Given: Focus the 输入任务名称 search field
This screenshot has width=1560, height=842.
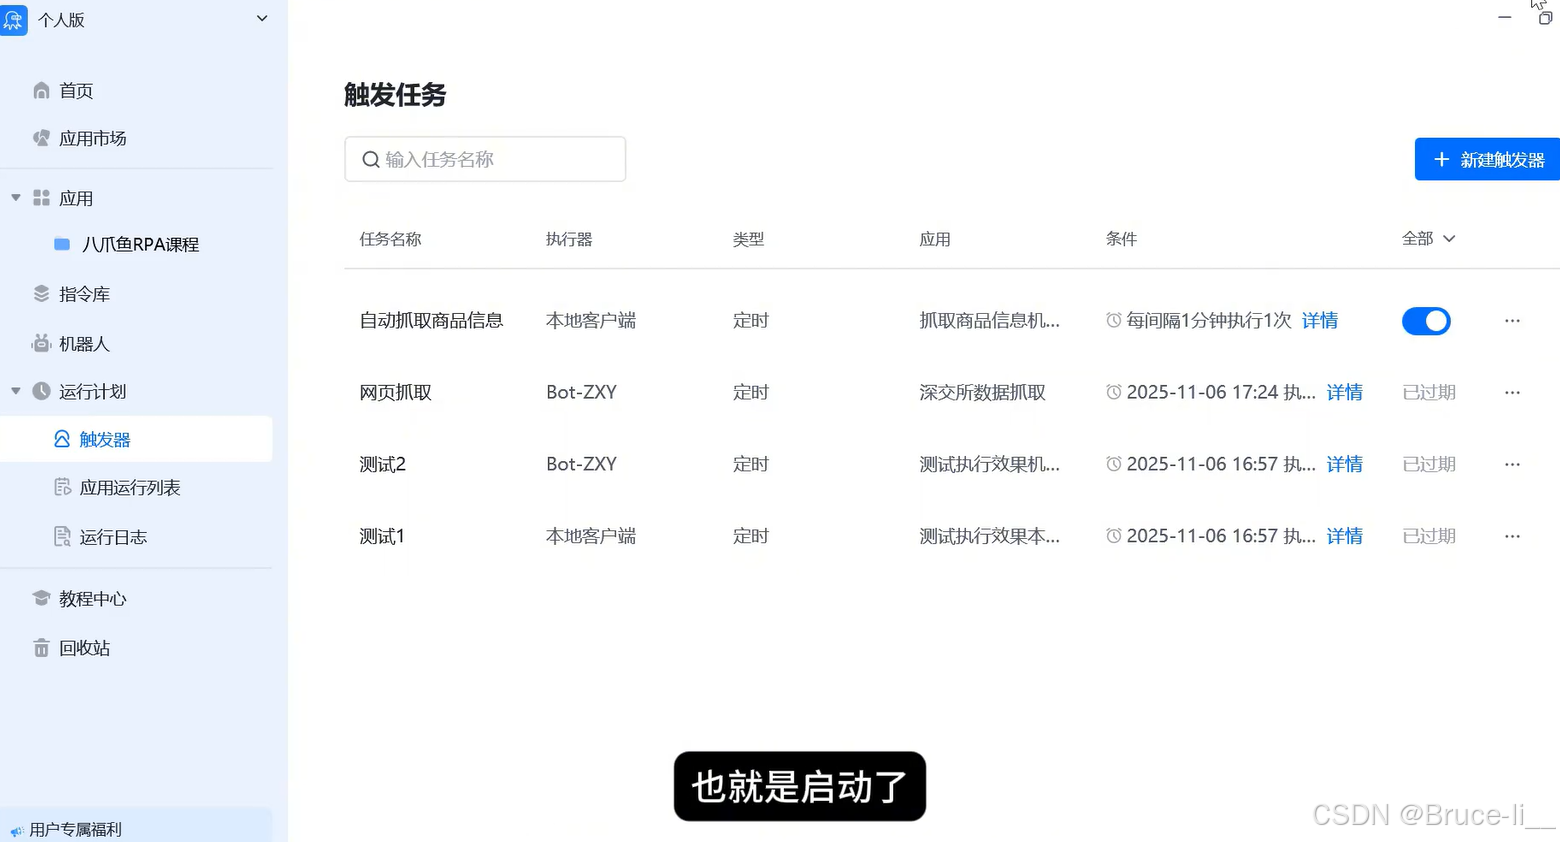Looking at the screenshot, I should click(485, 159).
